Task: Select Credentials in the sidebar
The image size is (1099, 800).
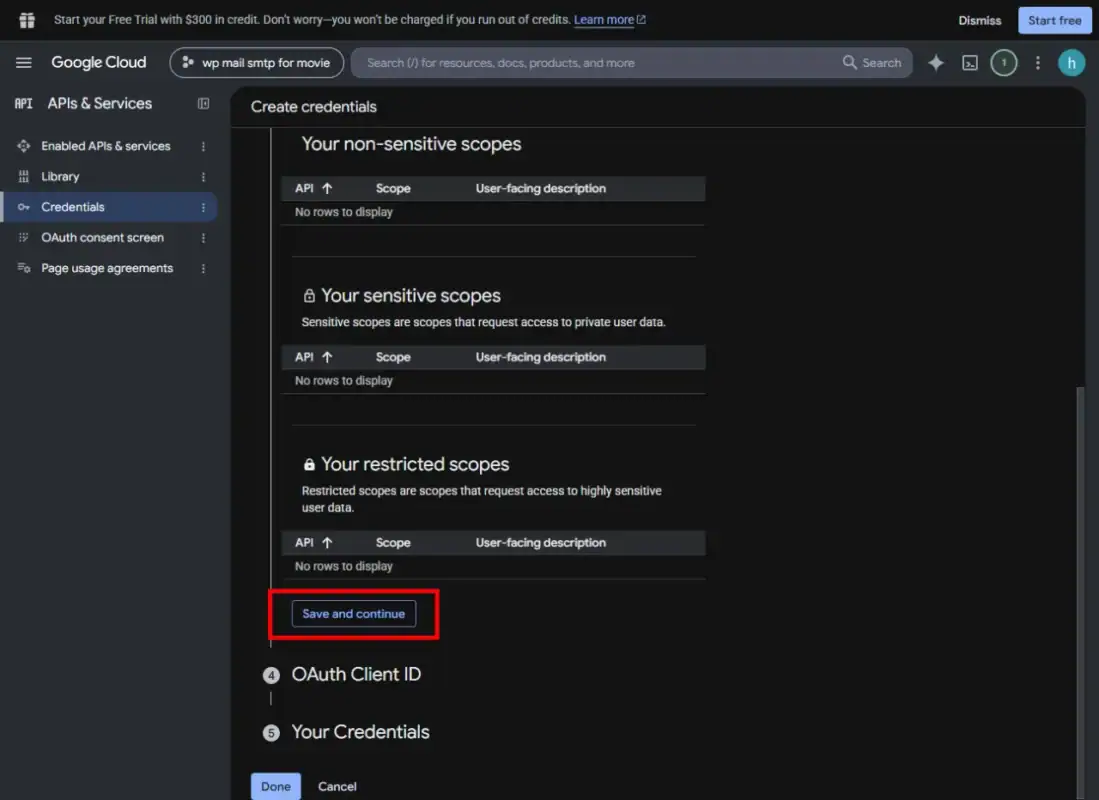Action: tap(73, 207)
